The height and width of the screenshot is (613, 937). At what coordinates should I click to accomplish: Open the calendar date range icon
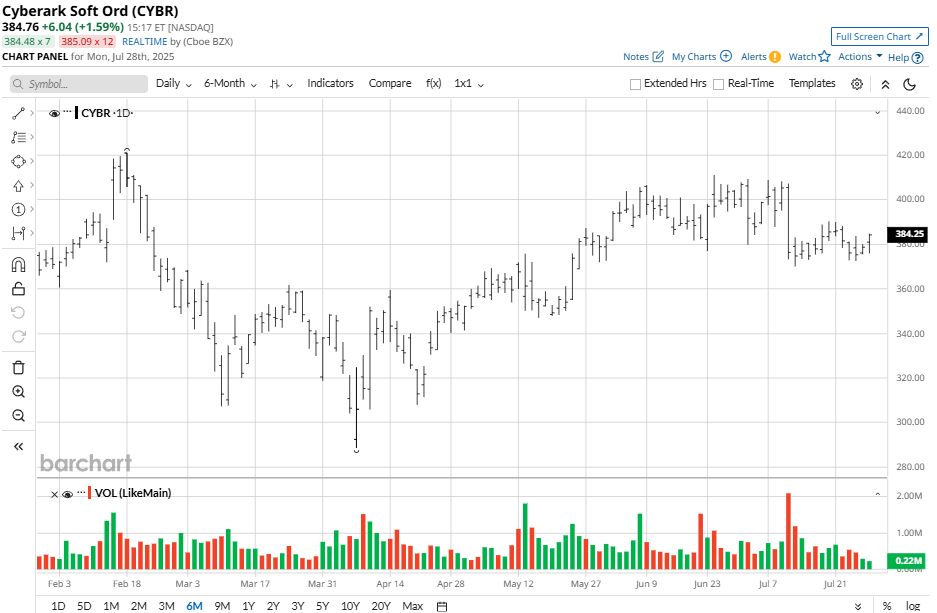tap(442, 606)
